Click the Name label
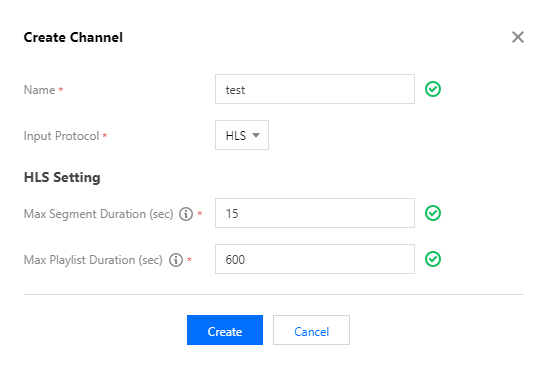The width and height of the screenshot is (549, 369). click(x=40, y=90)
